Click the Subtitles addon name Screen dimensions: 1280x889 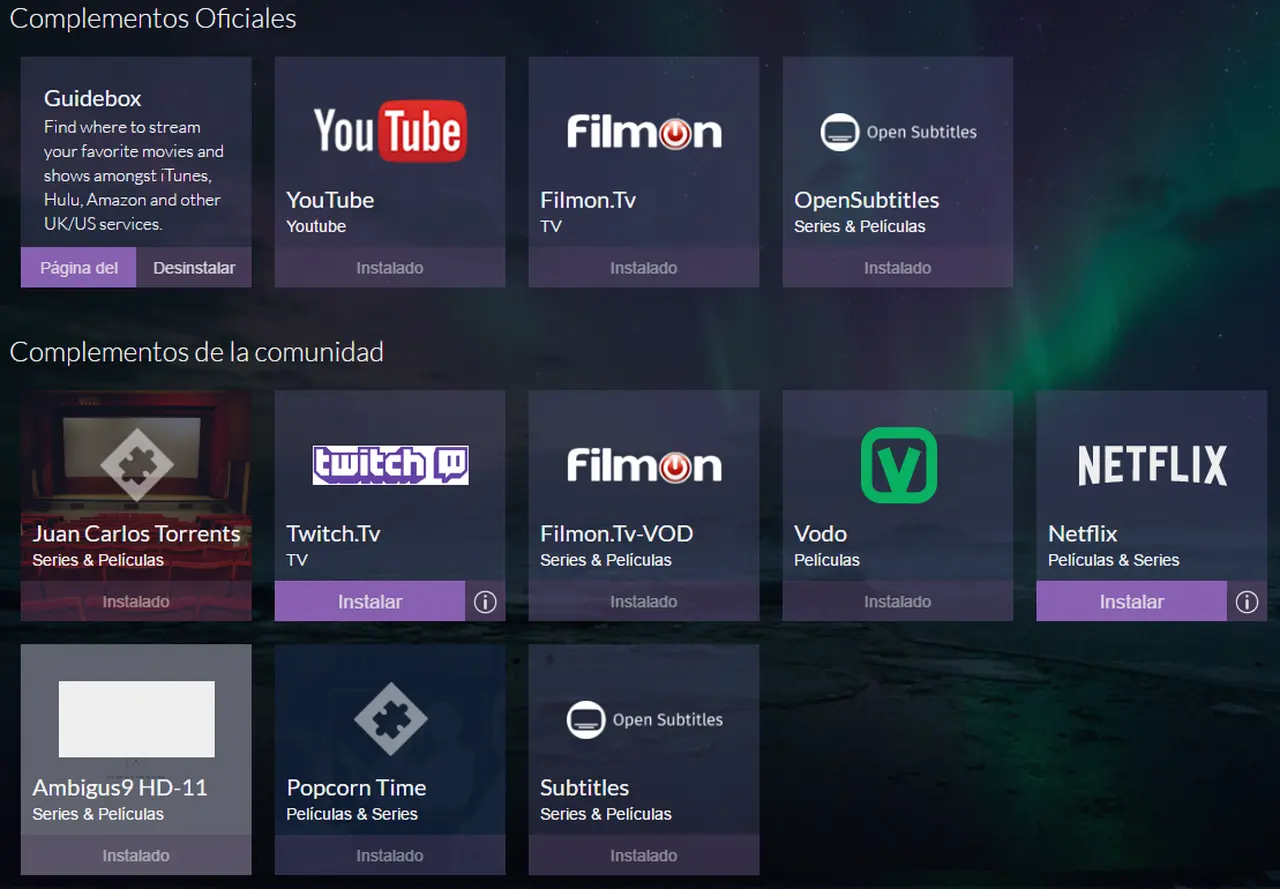tap(585, 788)
